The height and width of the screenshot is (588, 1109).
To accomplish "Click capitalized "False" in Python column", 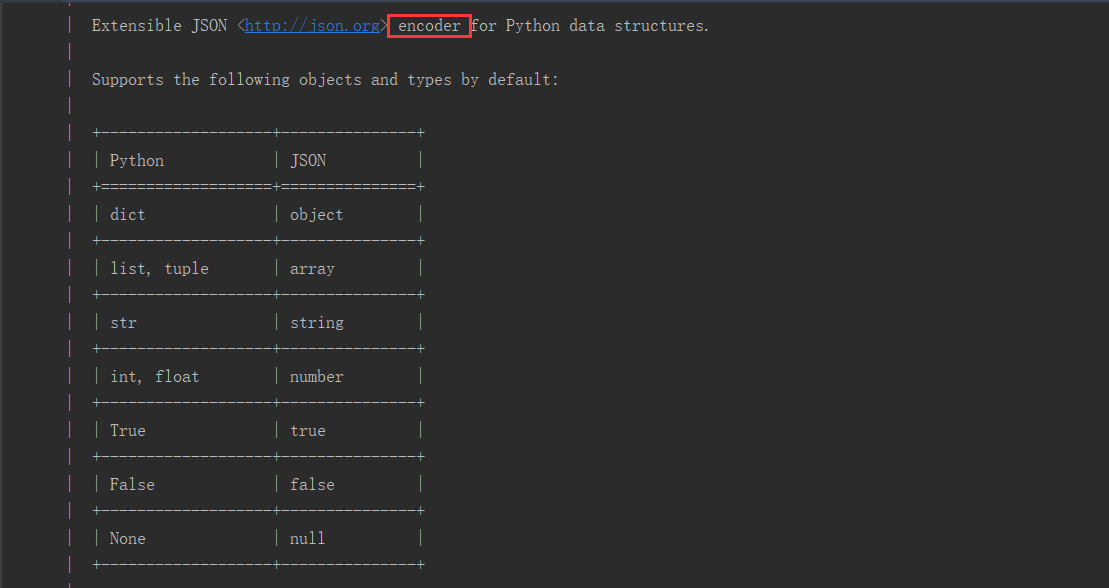I will (132, 485).
